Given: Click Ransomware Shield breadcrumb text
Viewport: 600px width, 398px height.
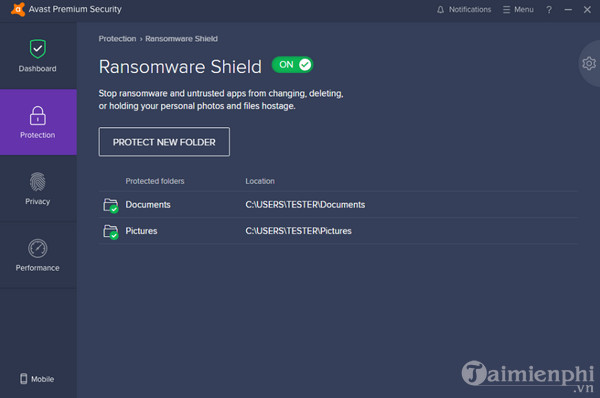Looking at the screenshot, I should tap(181, 39).
